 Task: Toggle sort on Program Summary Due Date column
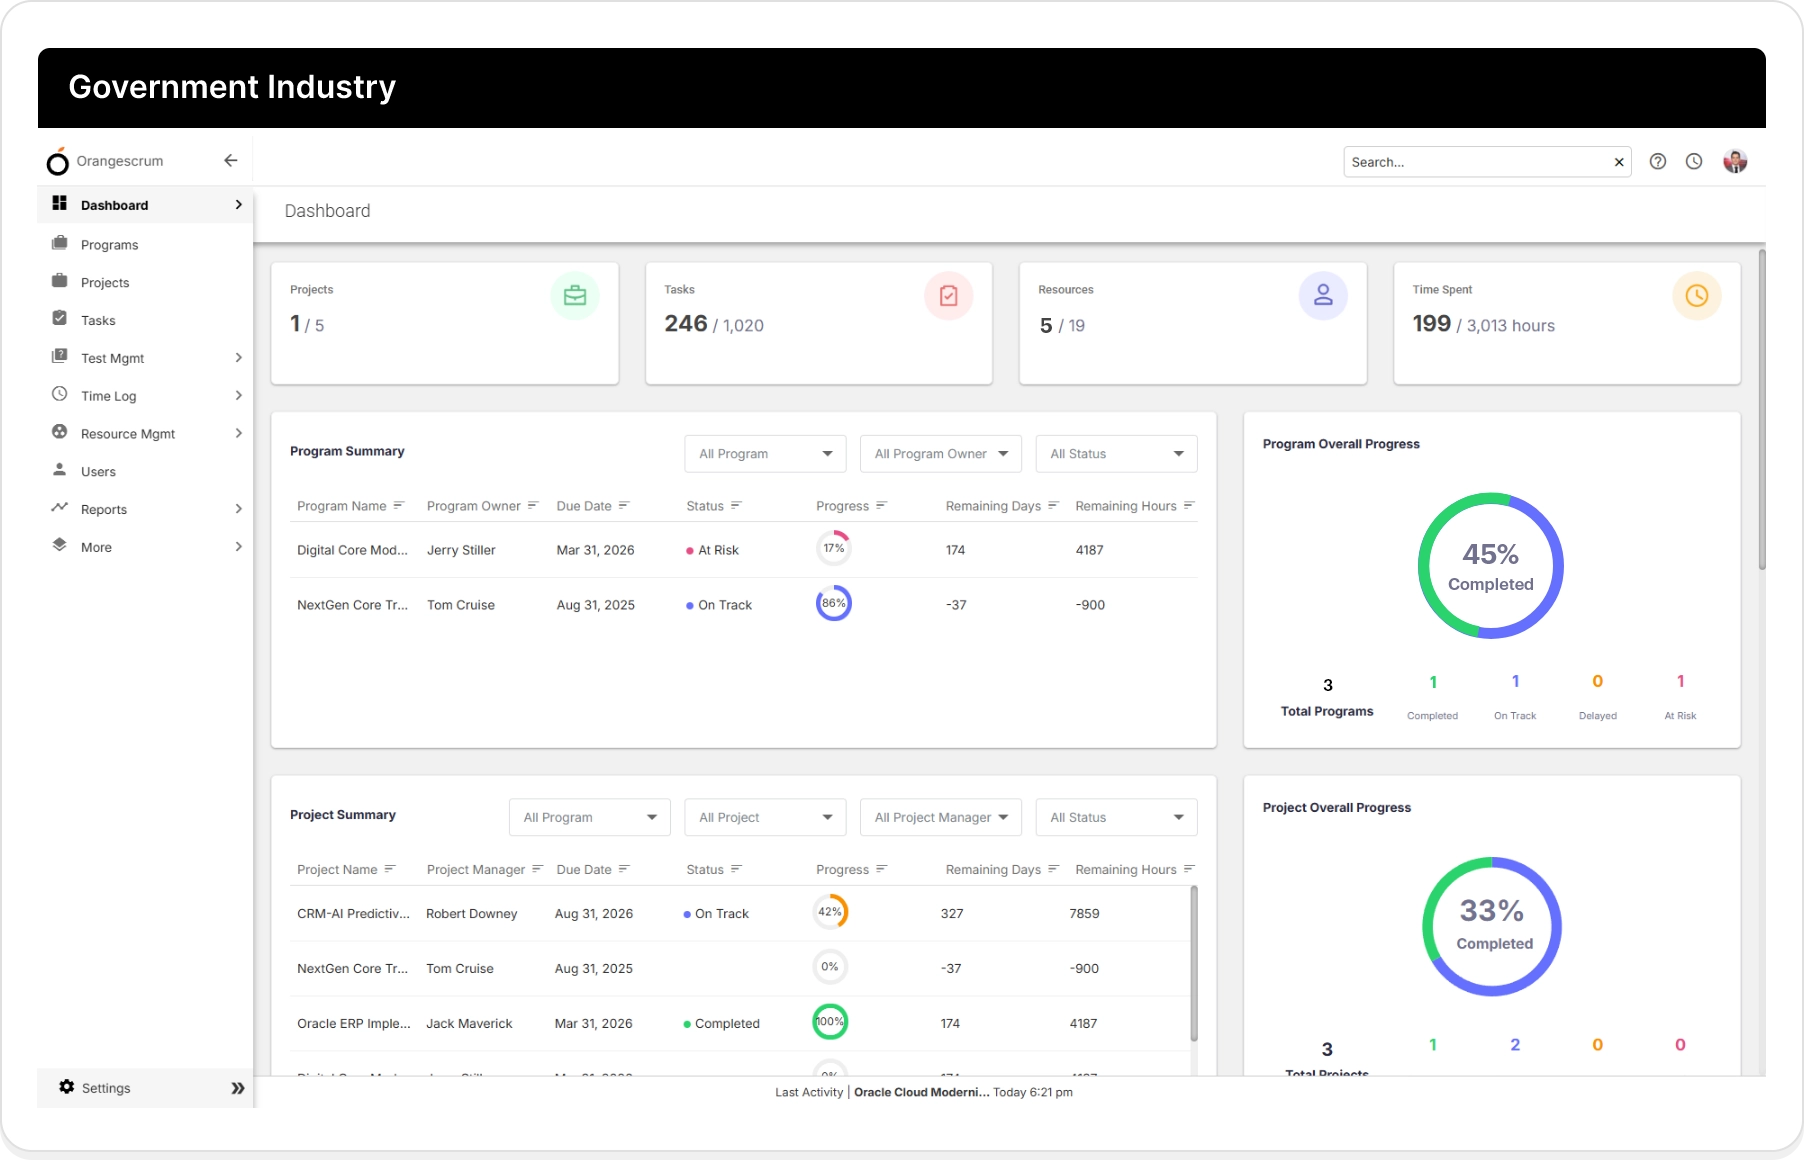[x=624, y=506]
